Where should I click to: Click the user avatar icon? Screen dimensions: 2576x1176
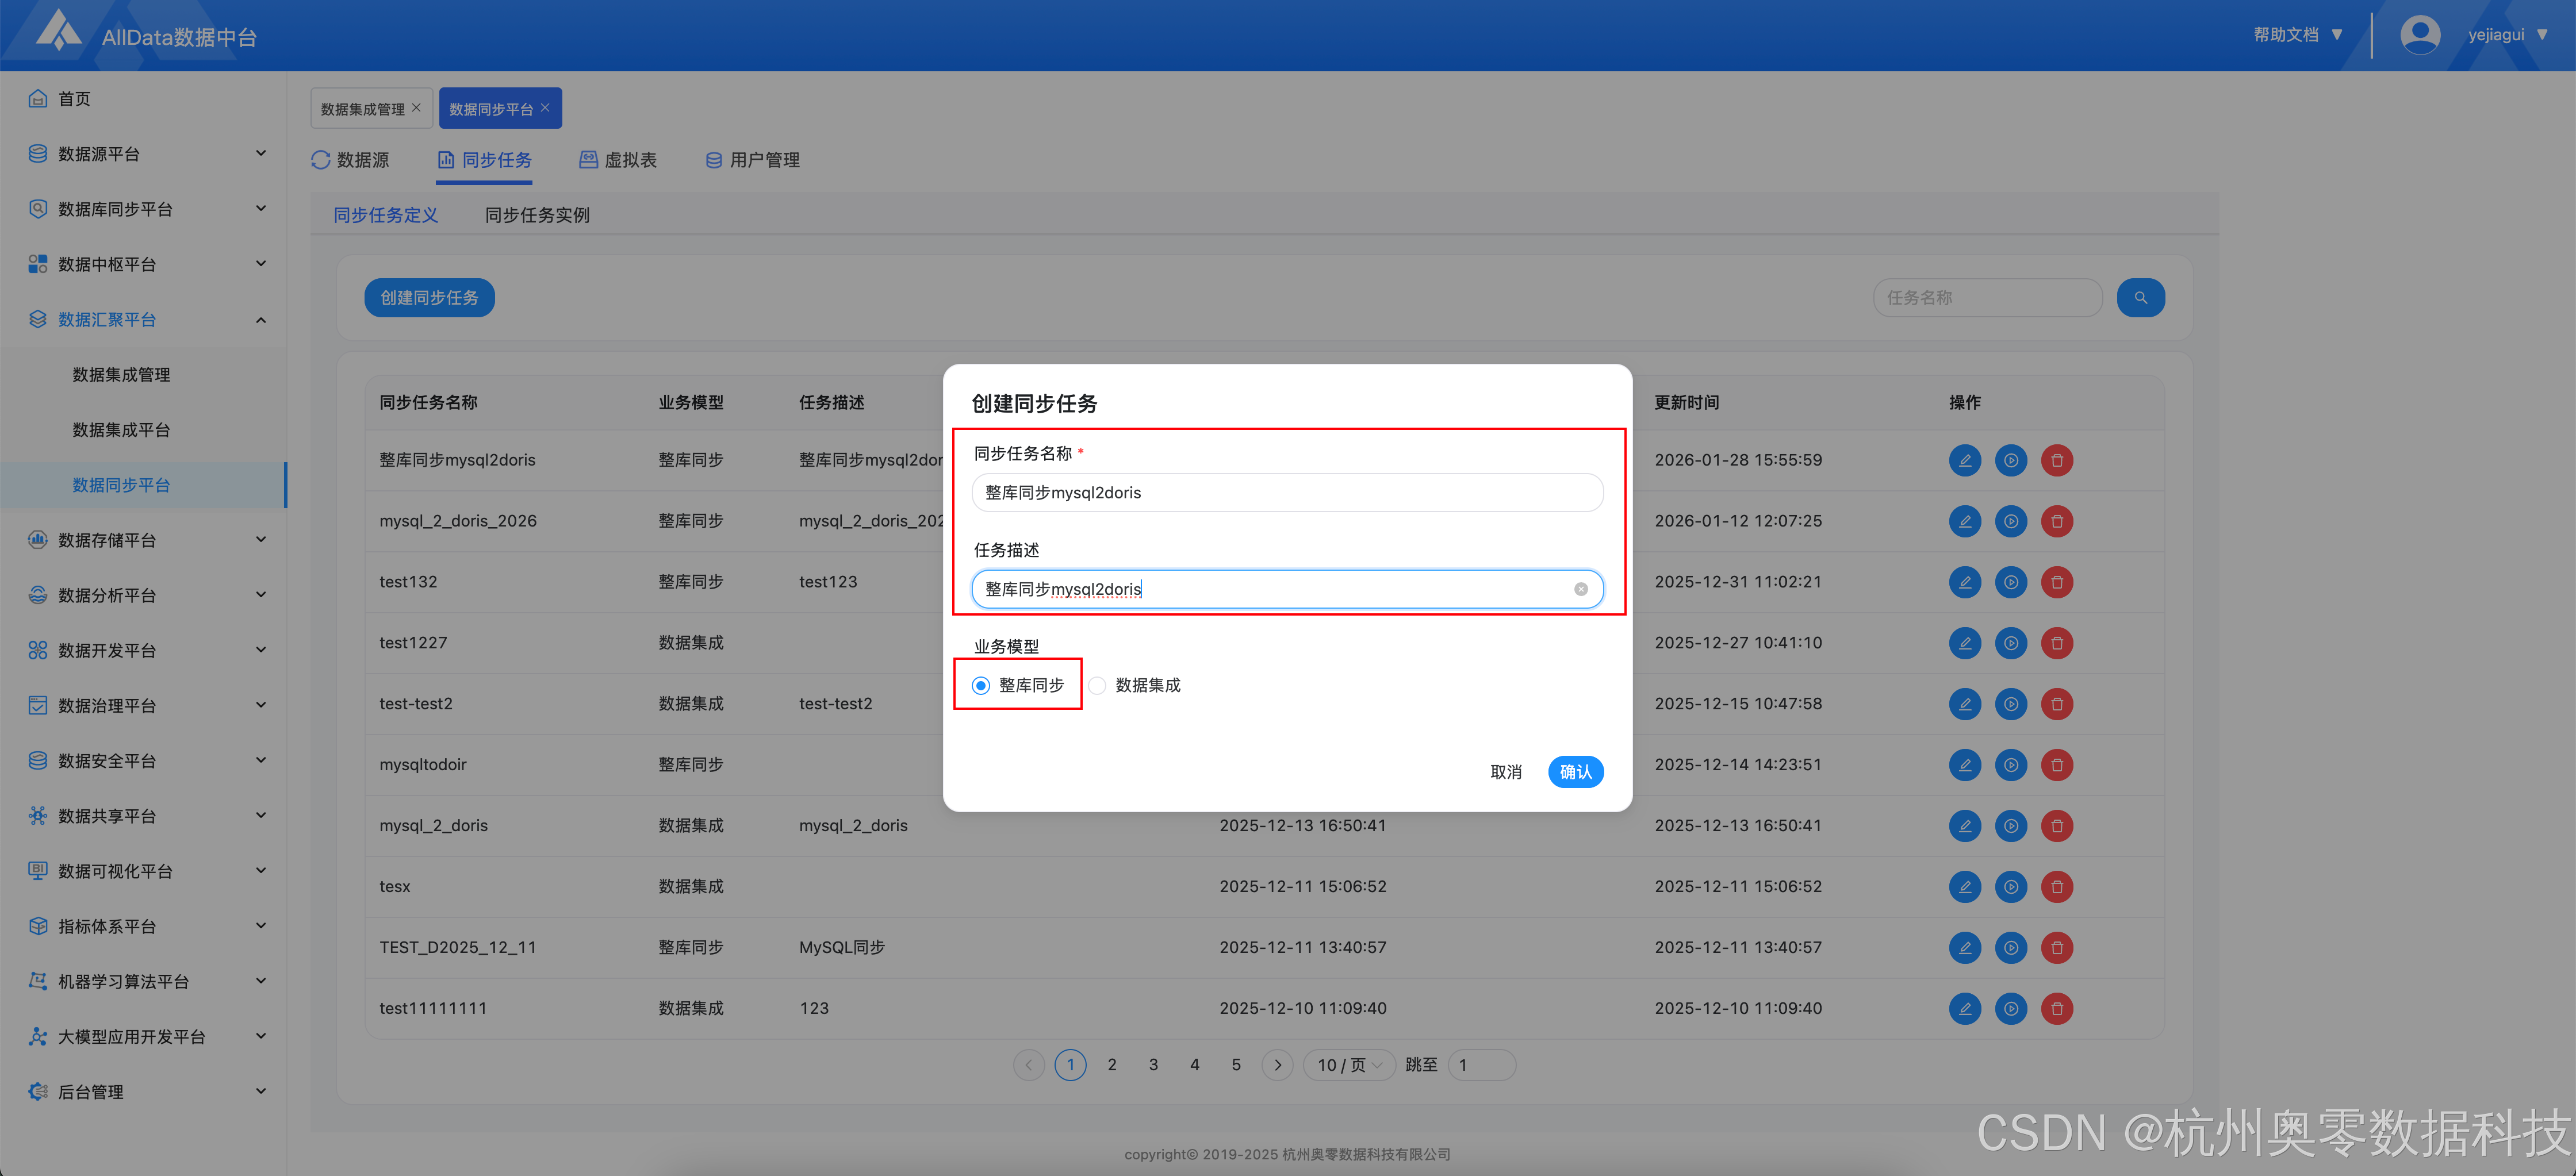pos(2419,35)
